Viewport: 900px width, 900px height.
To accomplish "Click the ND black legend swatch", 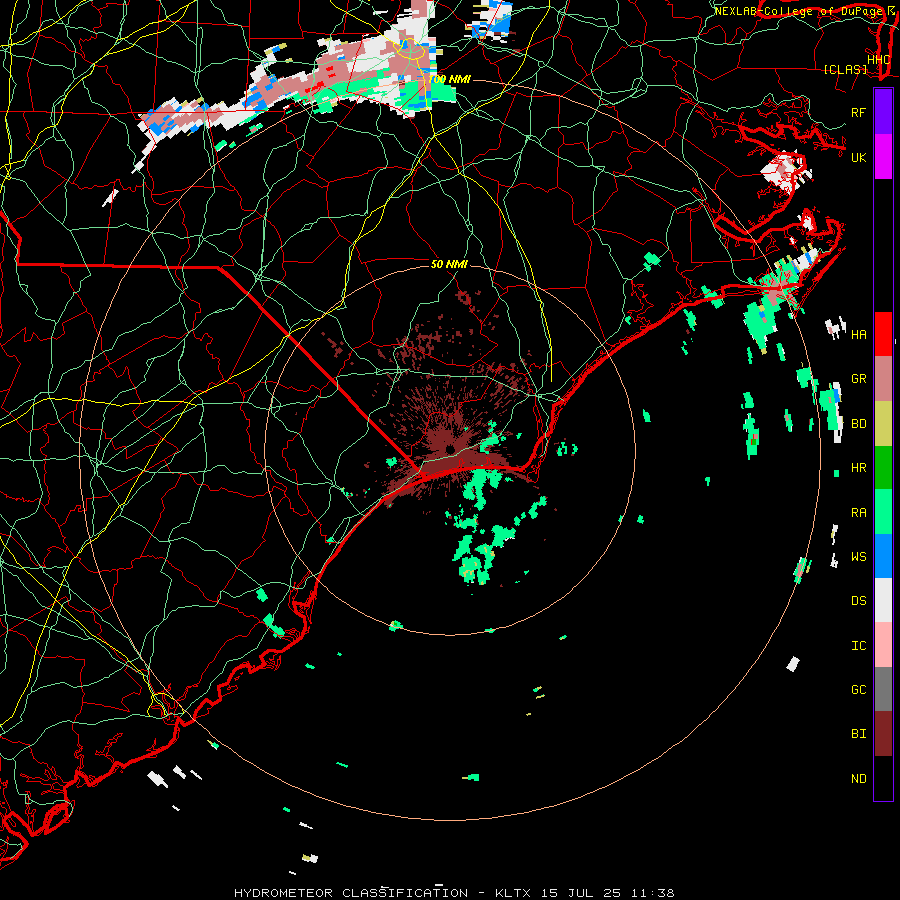I will tap(883, 778).
